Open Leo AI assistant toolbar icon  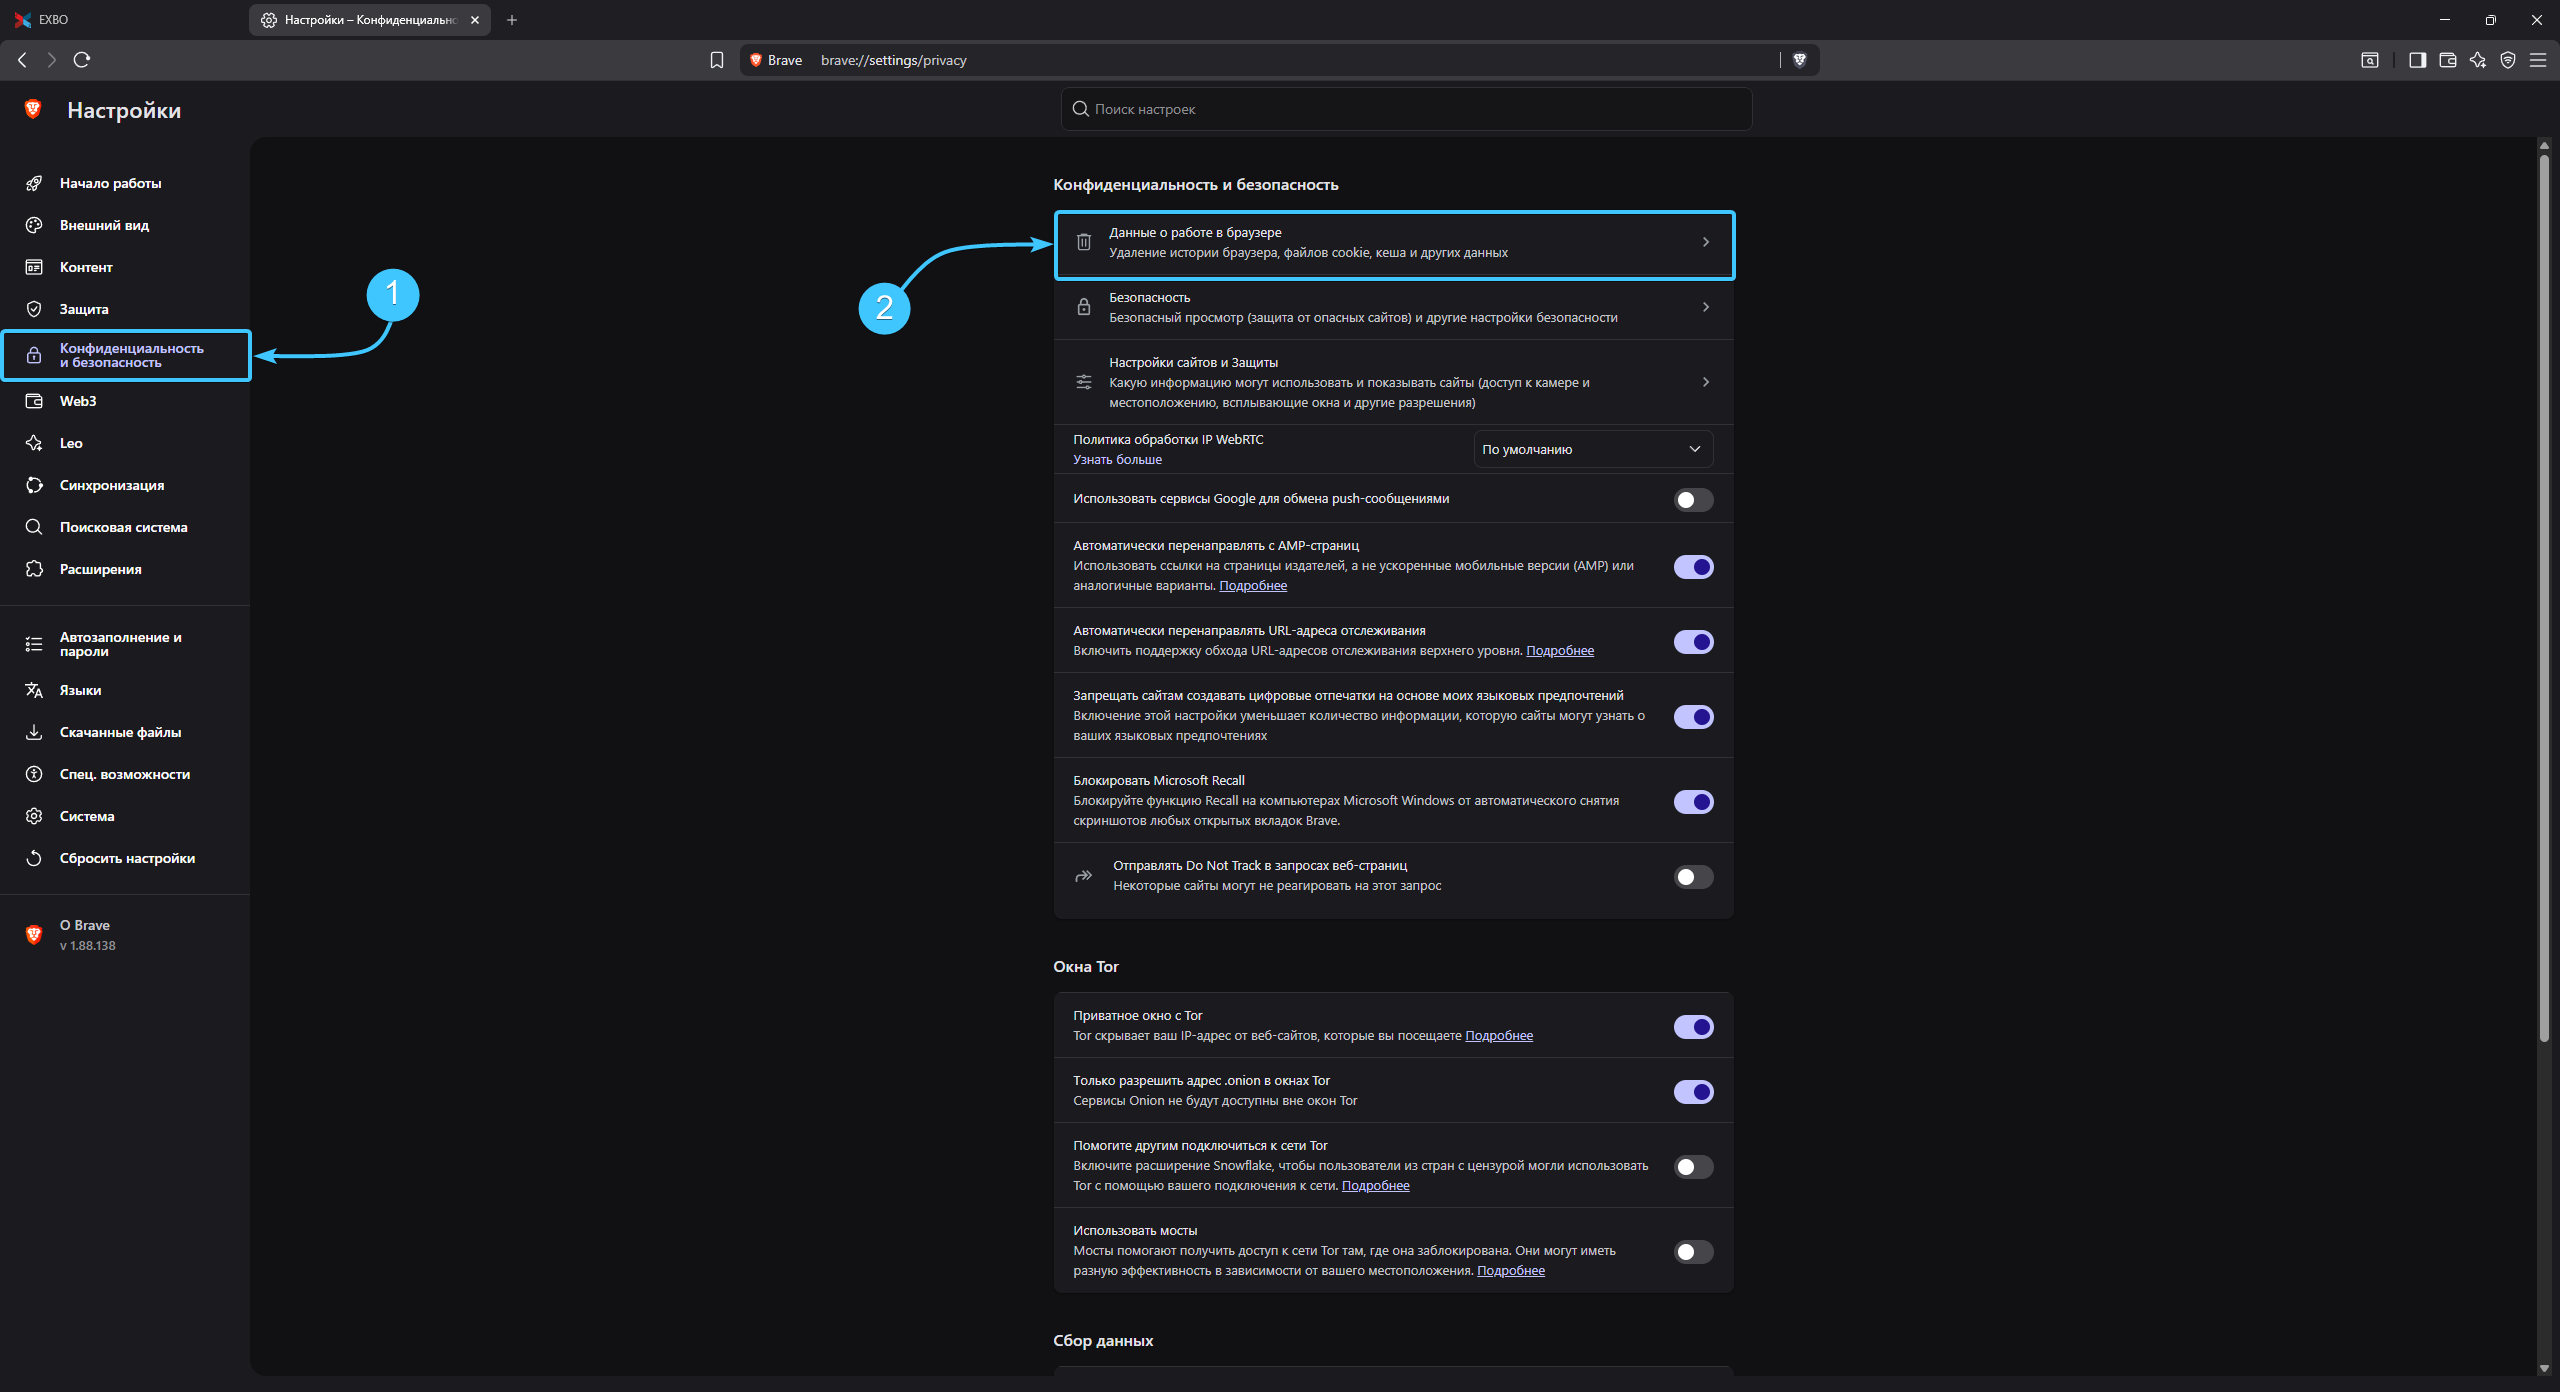[2477, 60]
